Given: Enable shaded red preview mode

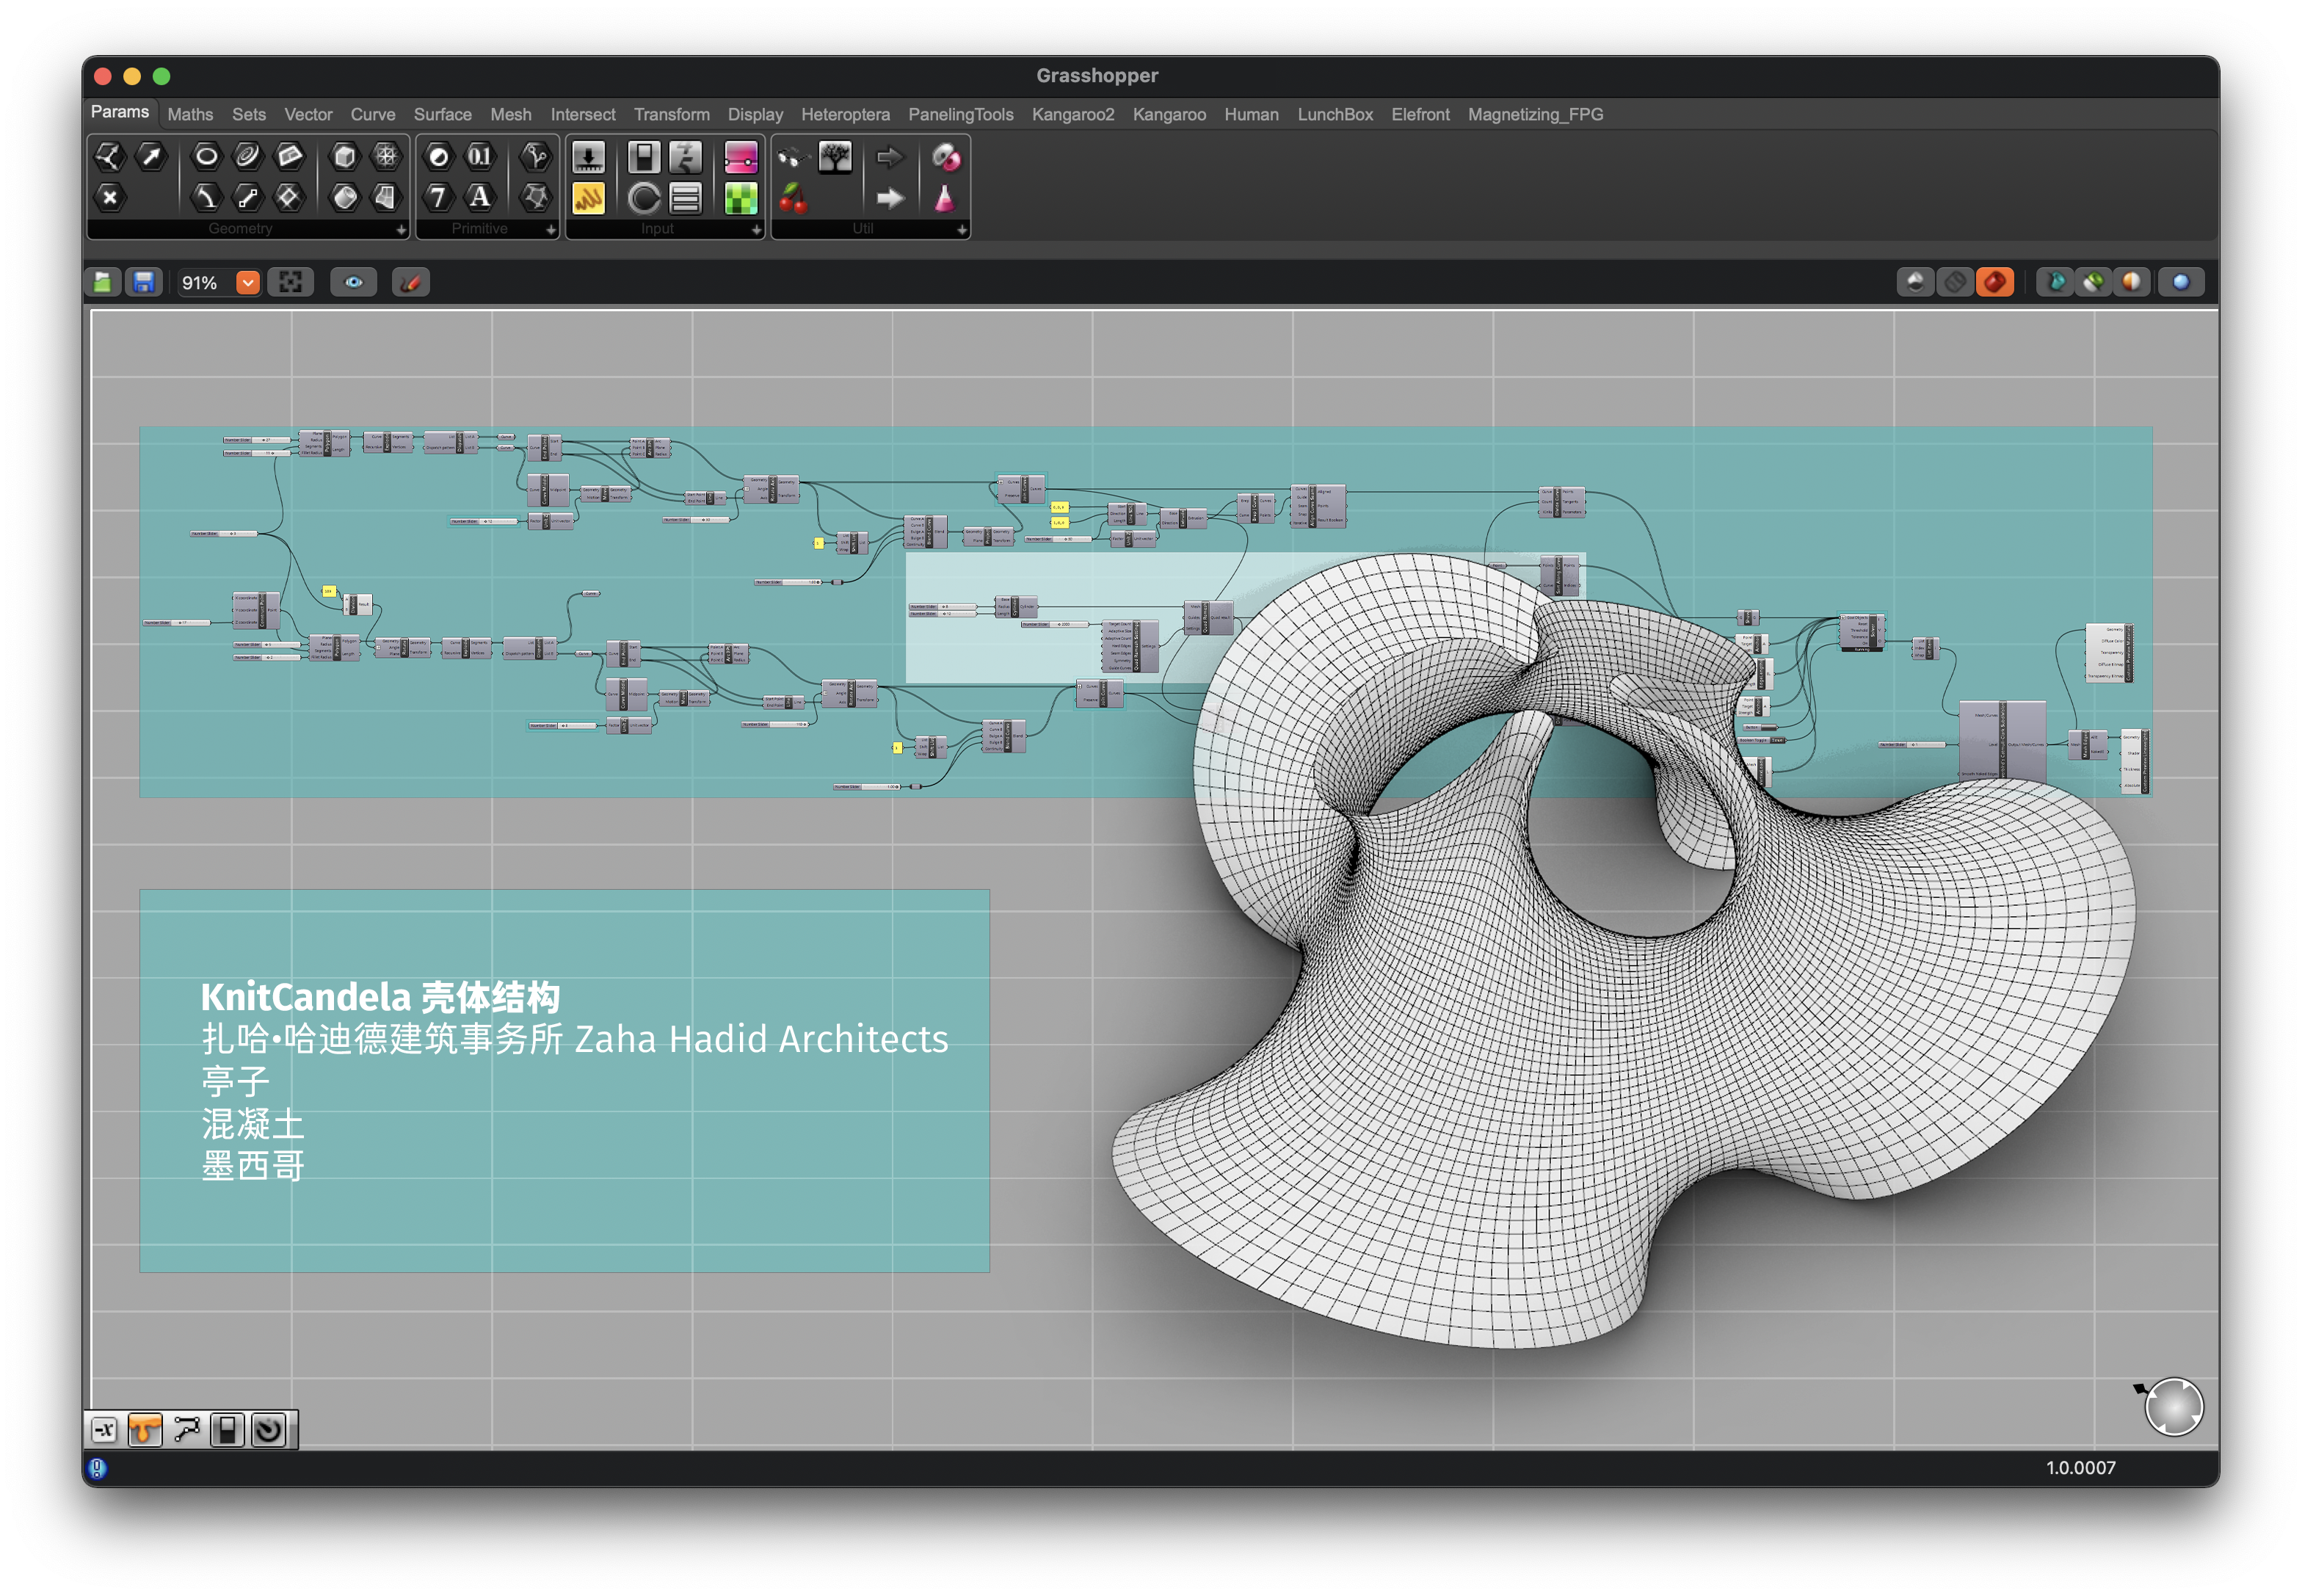Looking at the screenshot, I should coord(1994,283).
